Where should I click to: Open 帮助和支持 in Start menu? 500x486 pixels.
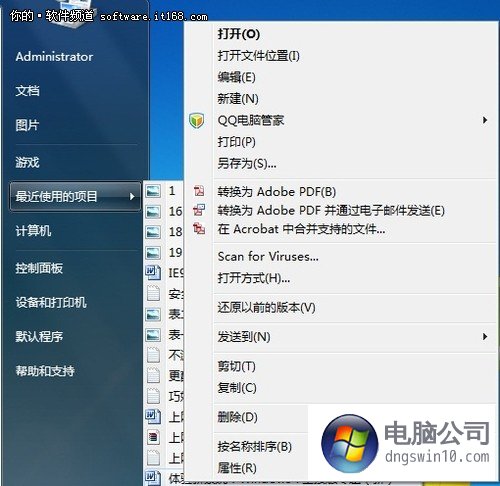point(45,371)
